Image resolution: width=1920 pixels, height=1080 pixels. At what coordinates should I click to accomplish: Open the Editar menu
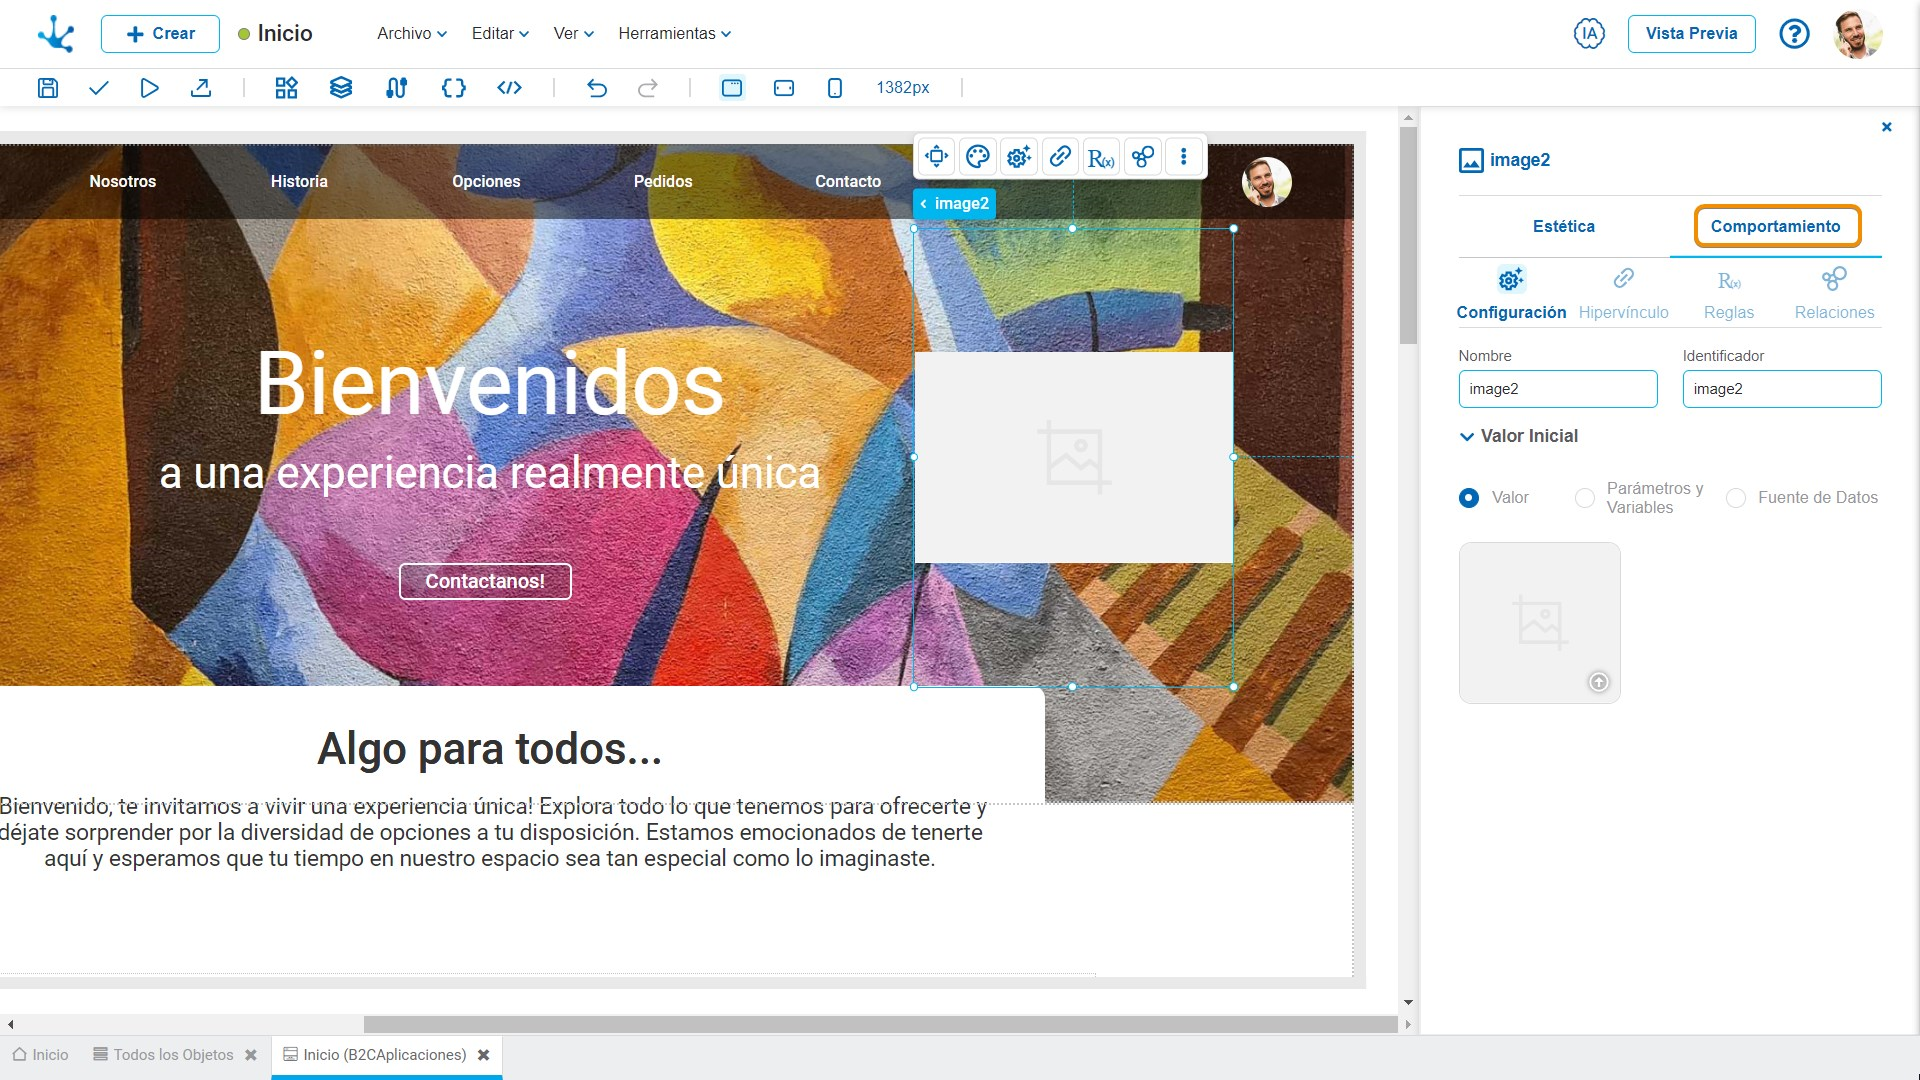click(501, 34)
